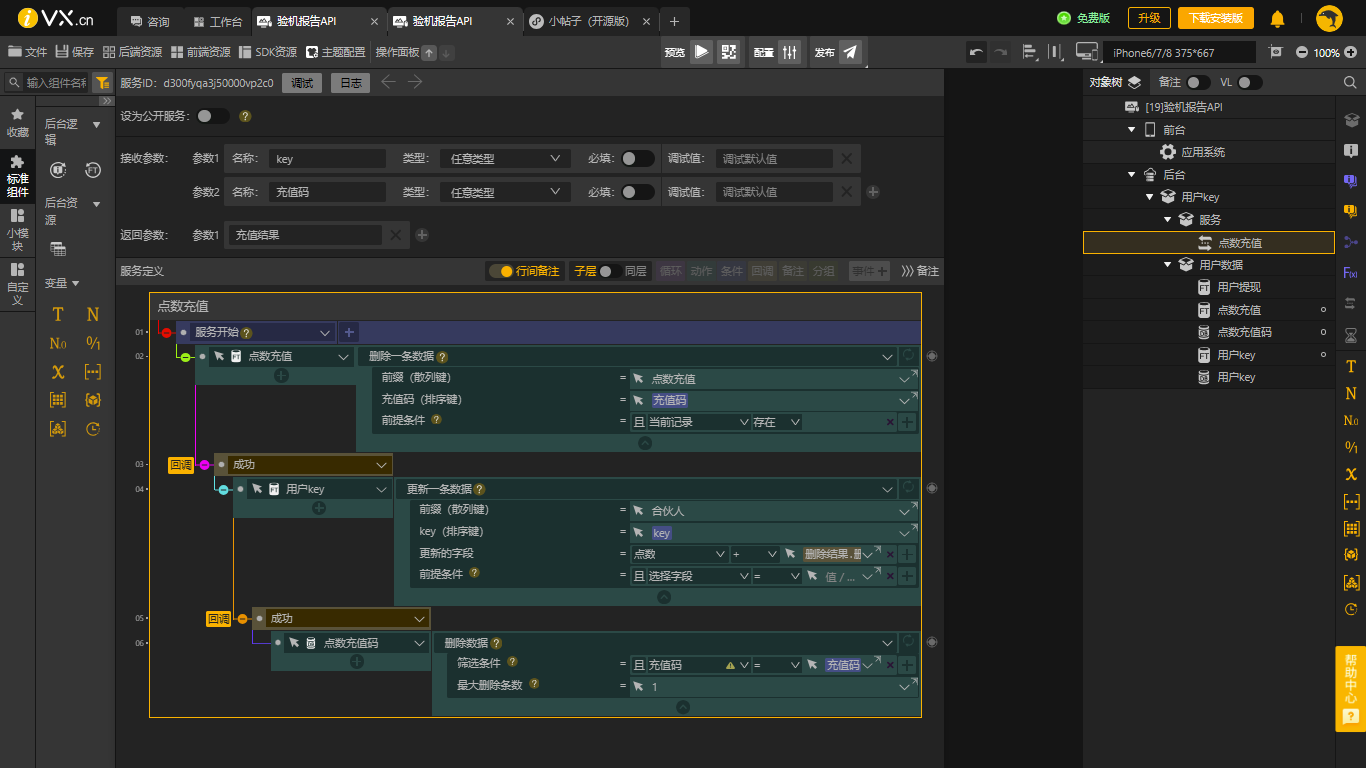Image resolution: width=1366 pixels, height=768 pixels.
Task: Click the notification bell icon
Action: click(1277, 19)
